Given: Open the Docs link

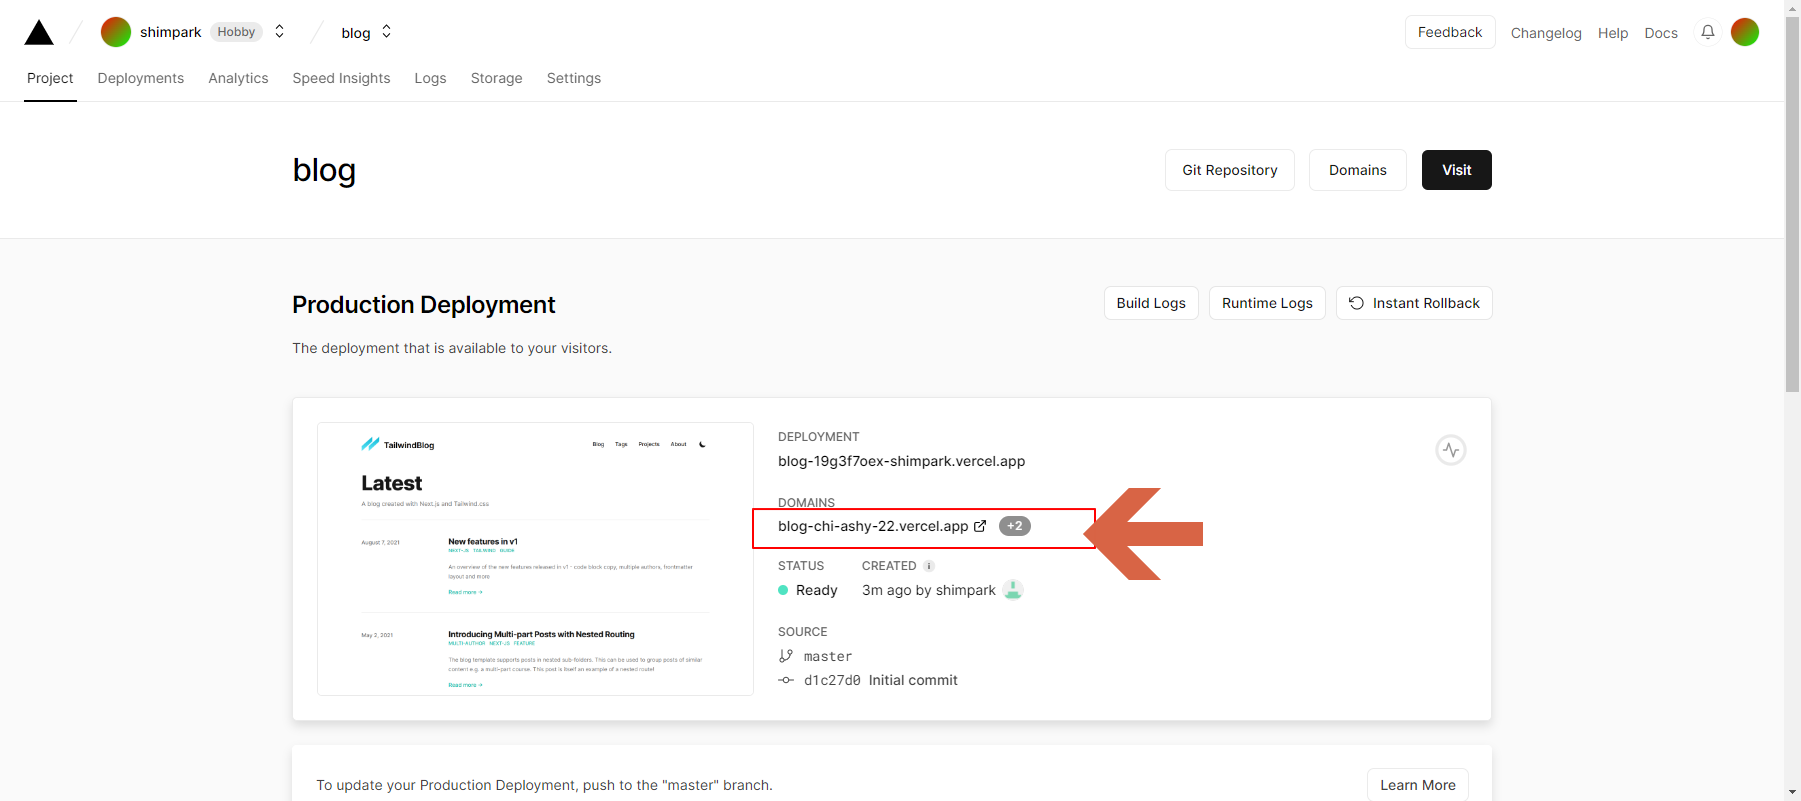Looking at the screenshot, I should point(1661,33).
